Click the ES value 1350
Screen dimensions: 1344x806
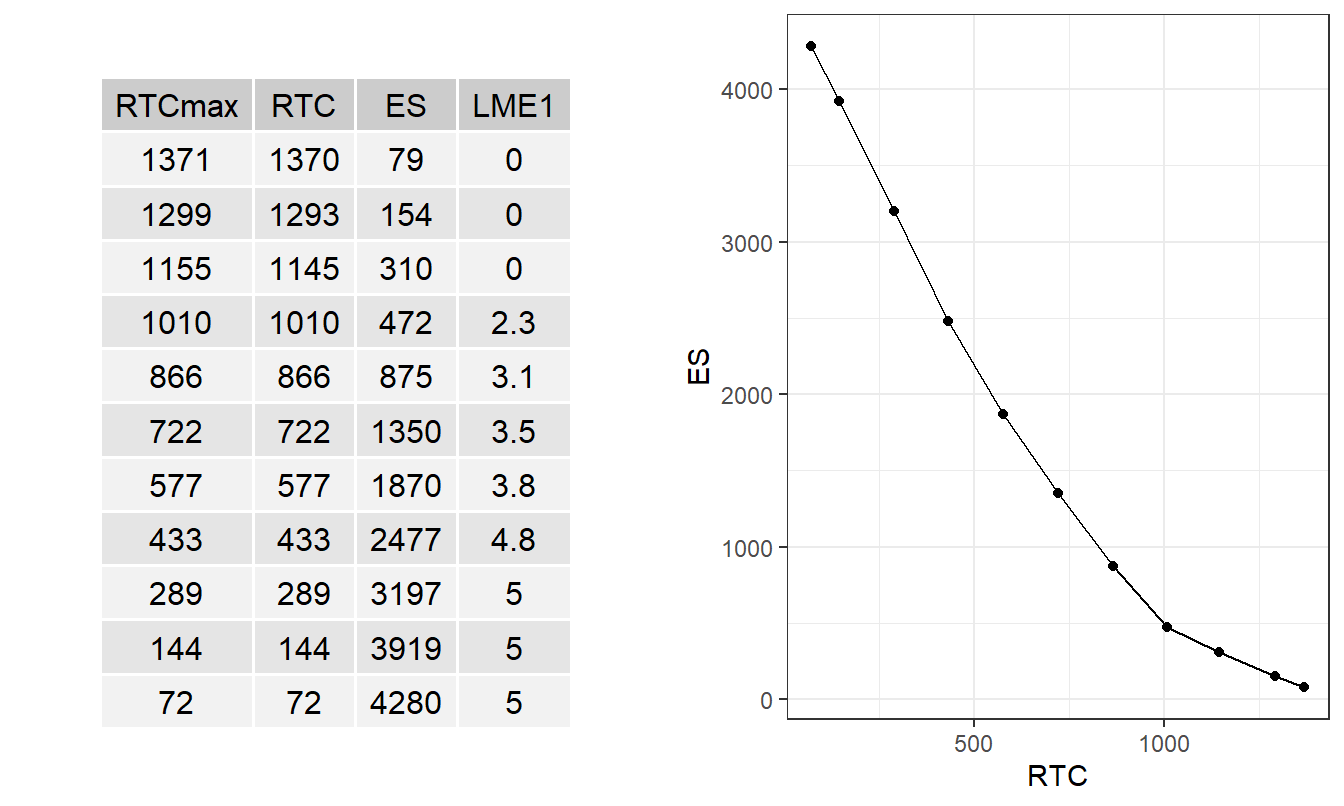[x=406, y=431]
